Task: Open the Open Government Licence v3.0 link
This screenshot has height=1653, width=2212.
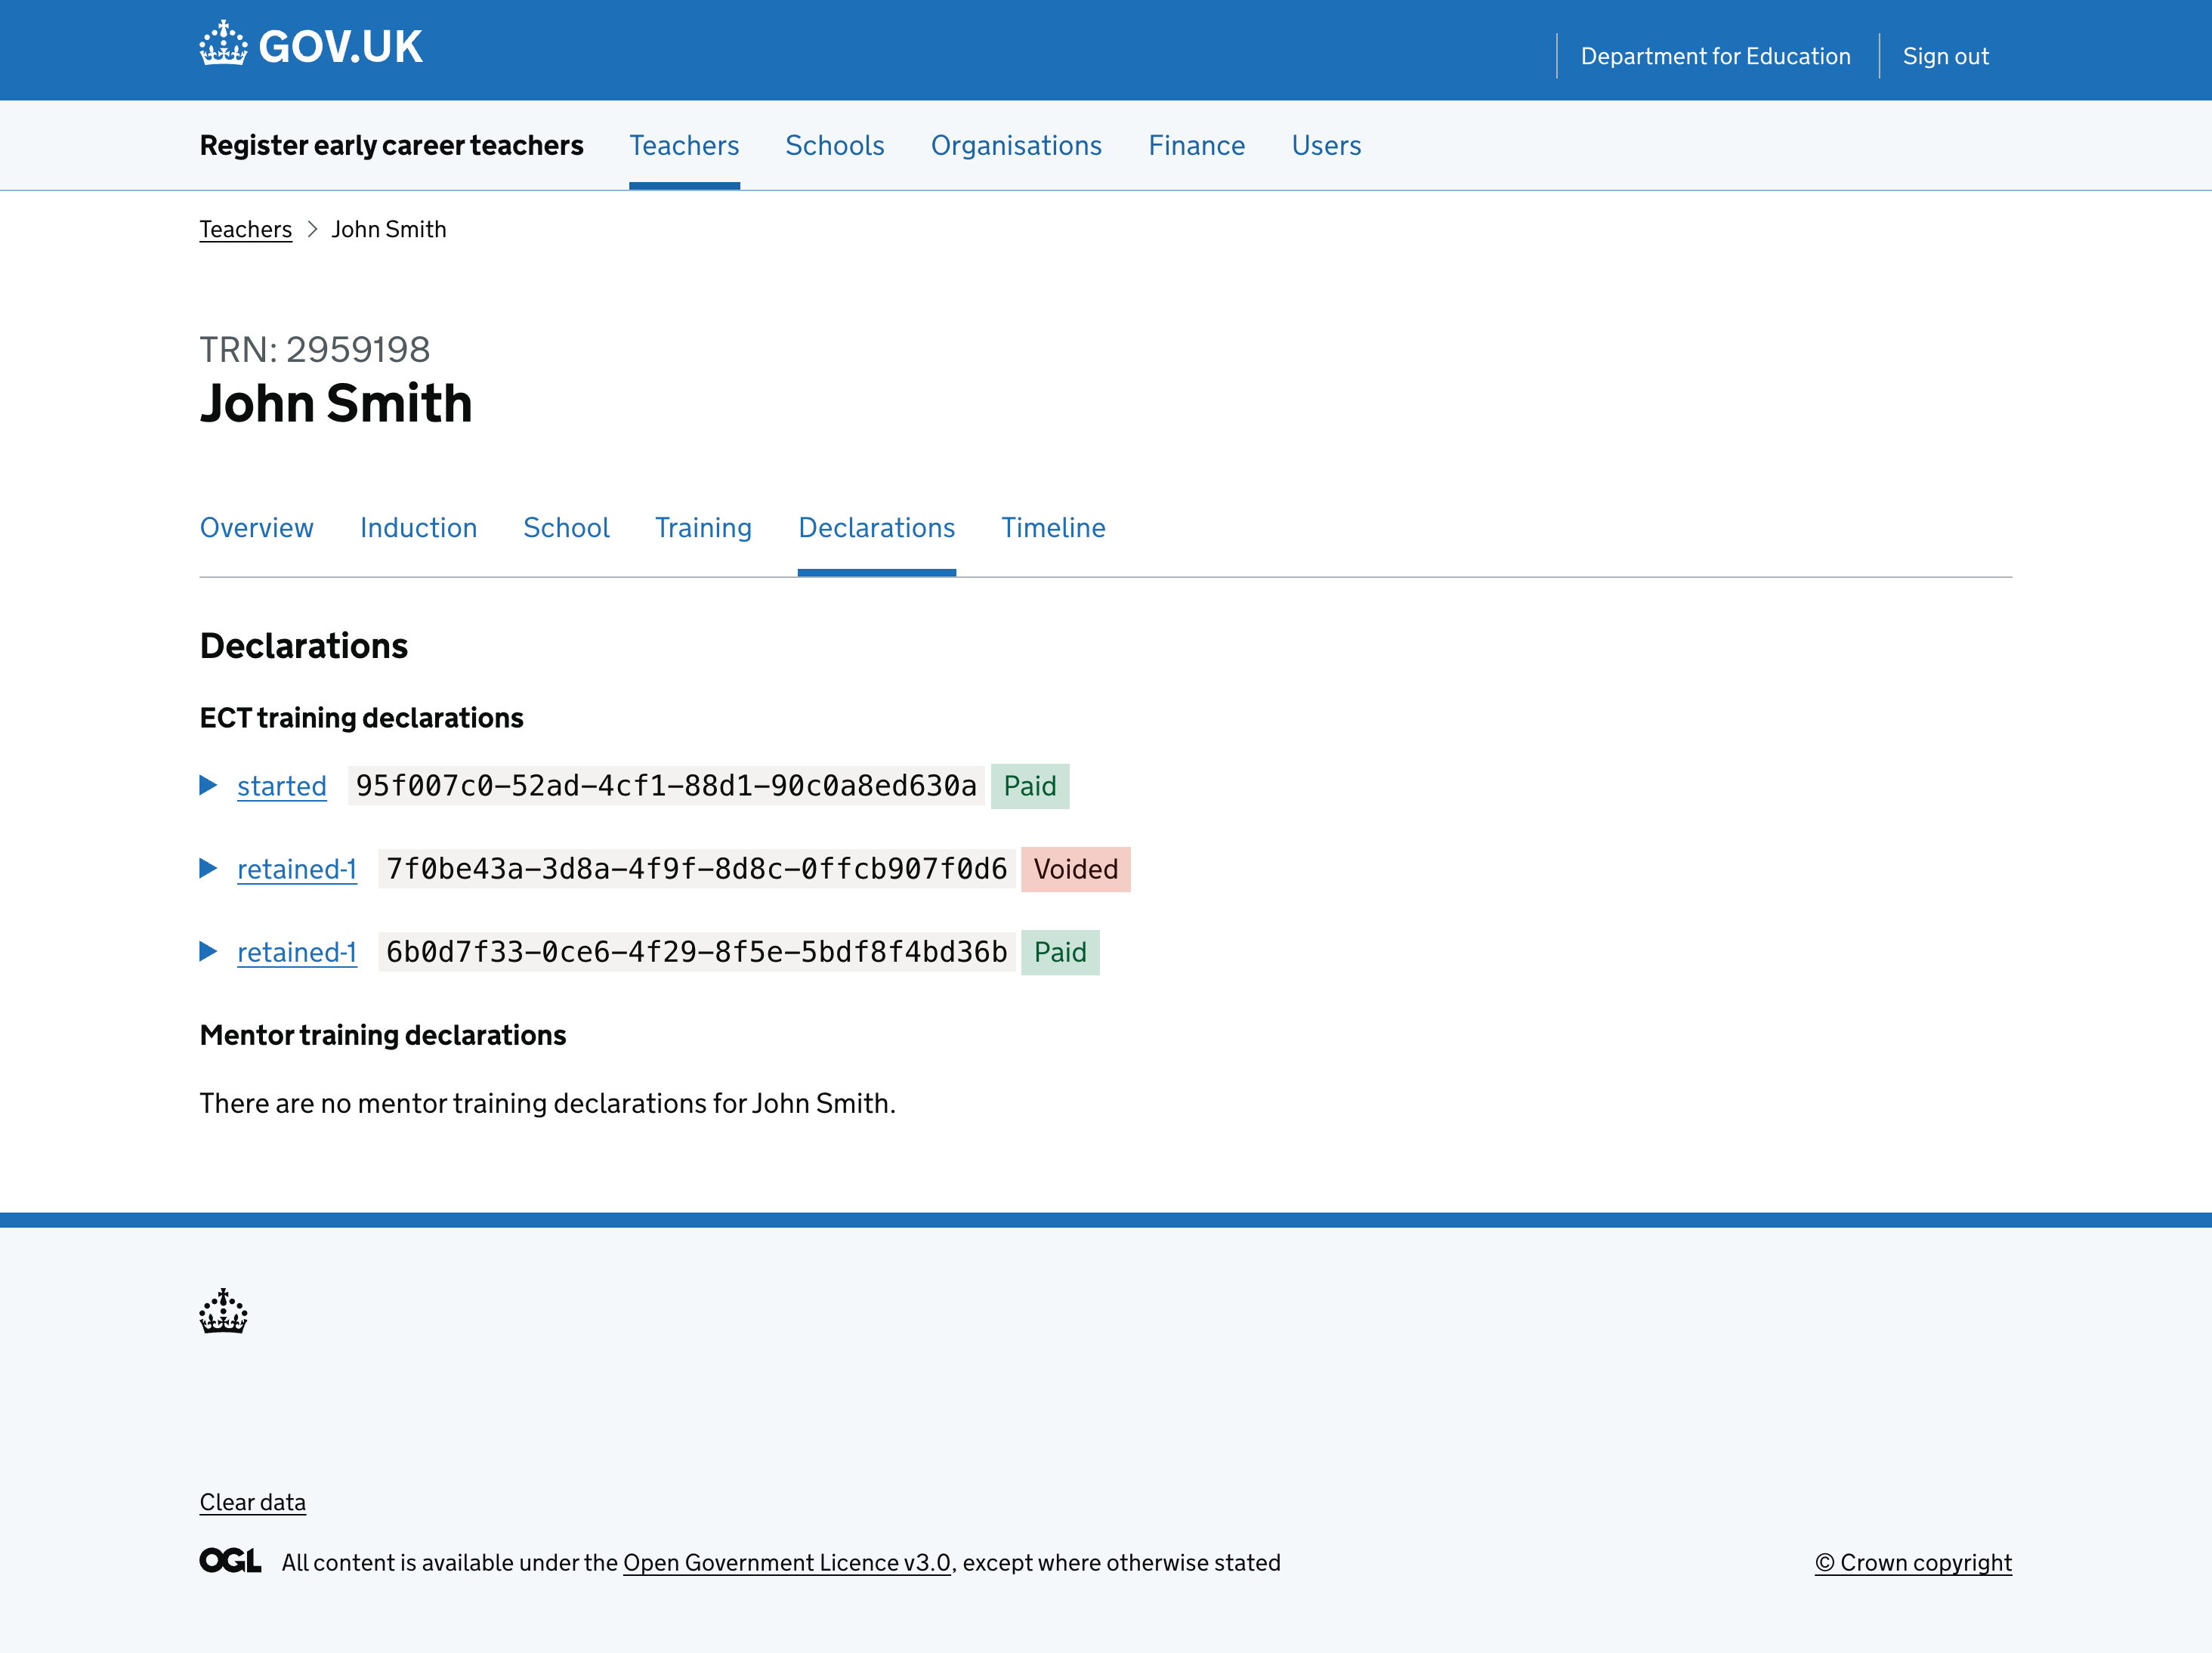Action: 786,1563
